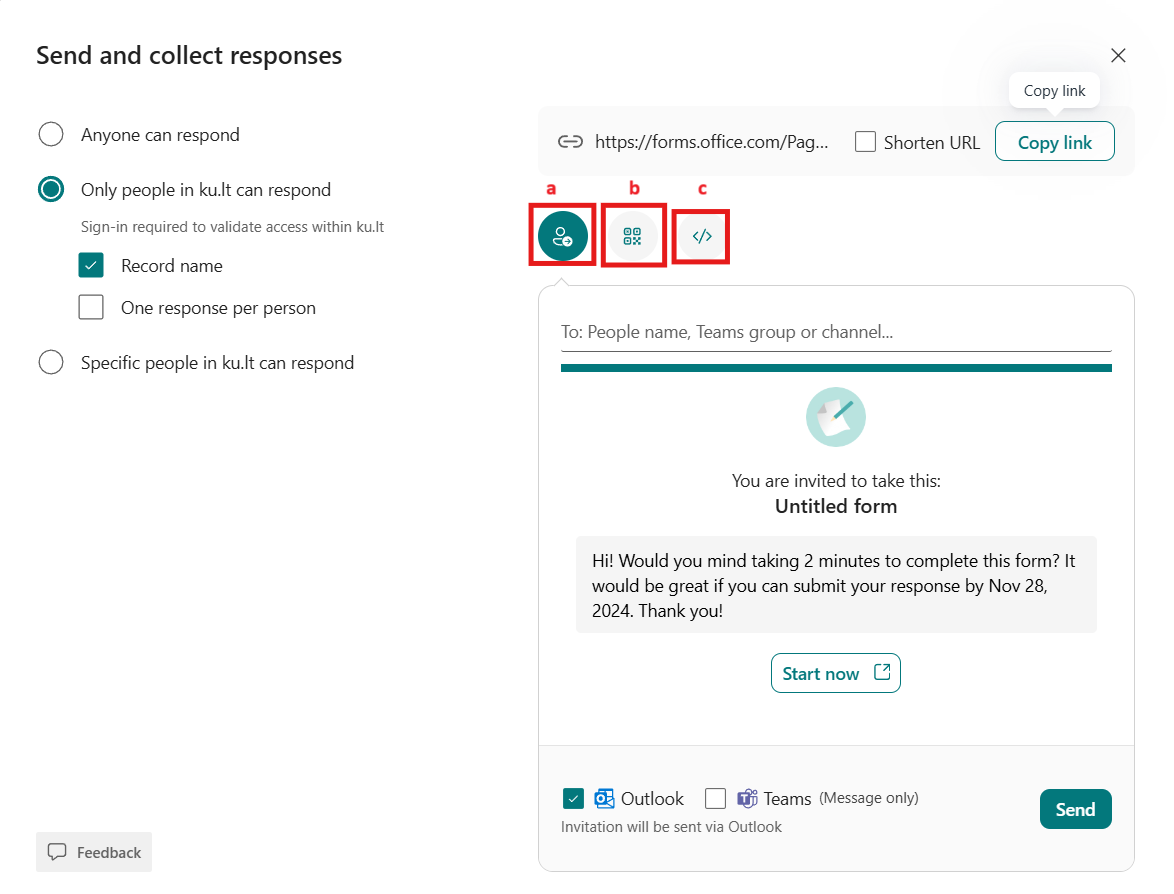The image size is (1174, 894).
Task: Click the chain link icon beside the URL
Action: (570, 141)
